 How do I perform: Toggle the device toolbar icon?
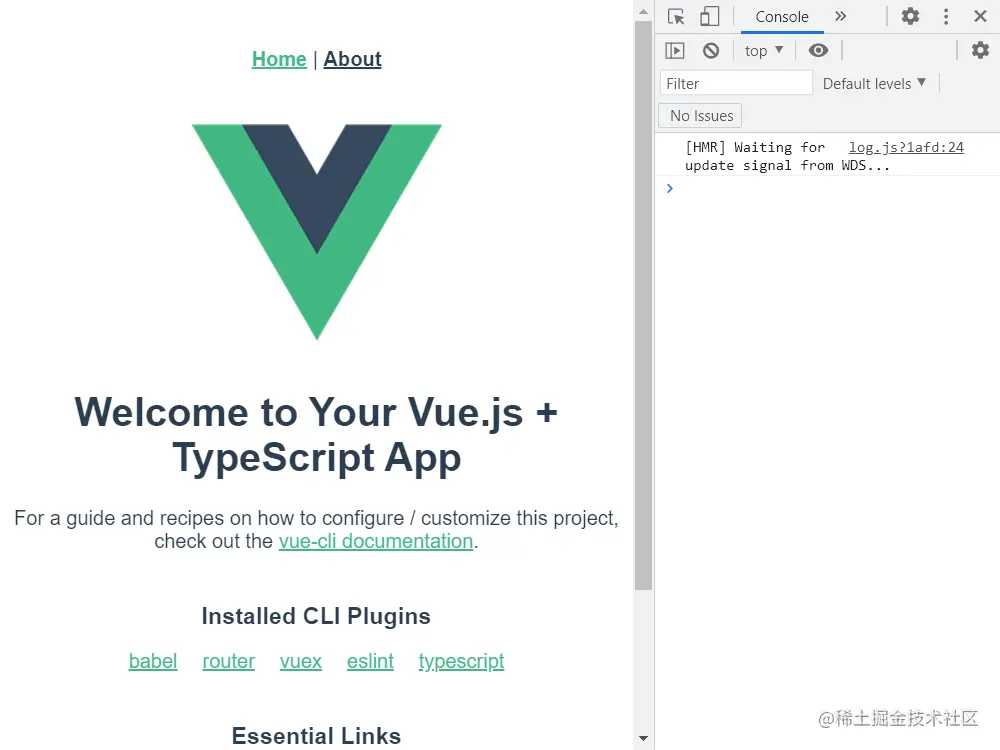click(709, 17)
